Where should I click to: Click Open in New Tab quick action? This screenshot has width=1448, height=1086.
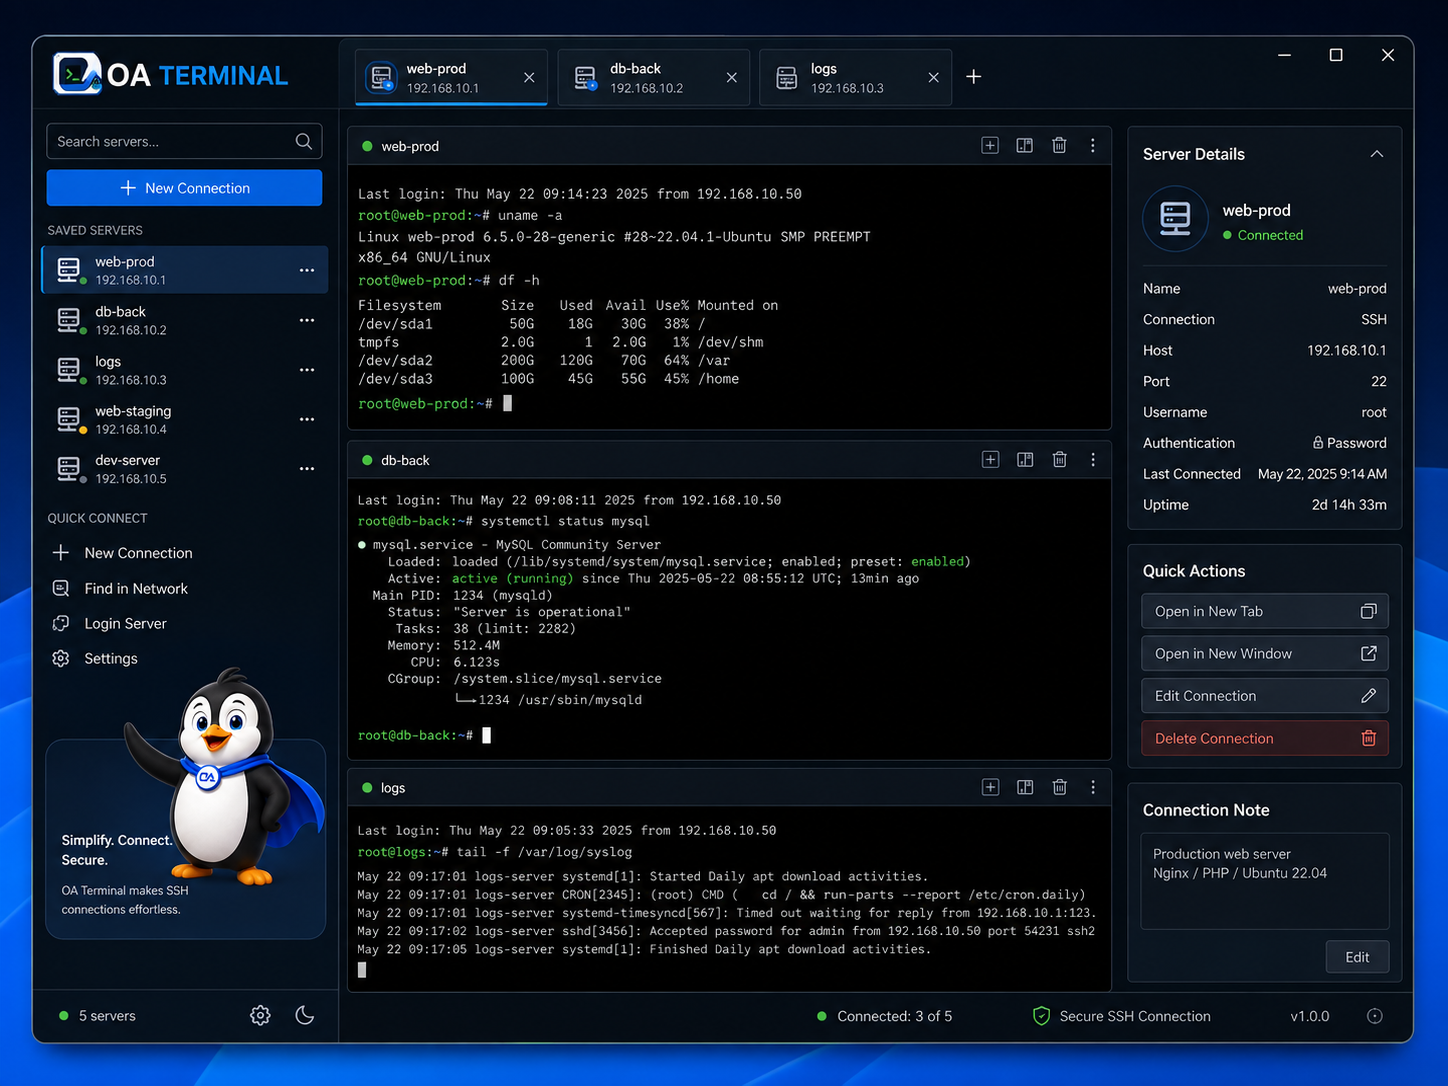pos(1265,611)
